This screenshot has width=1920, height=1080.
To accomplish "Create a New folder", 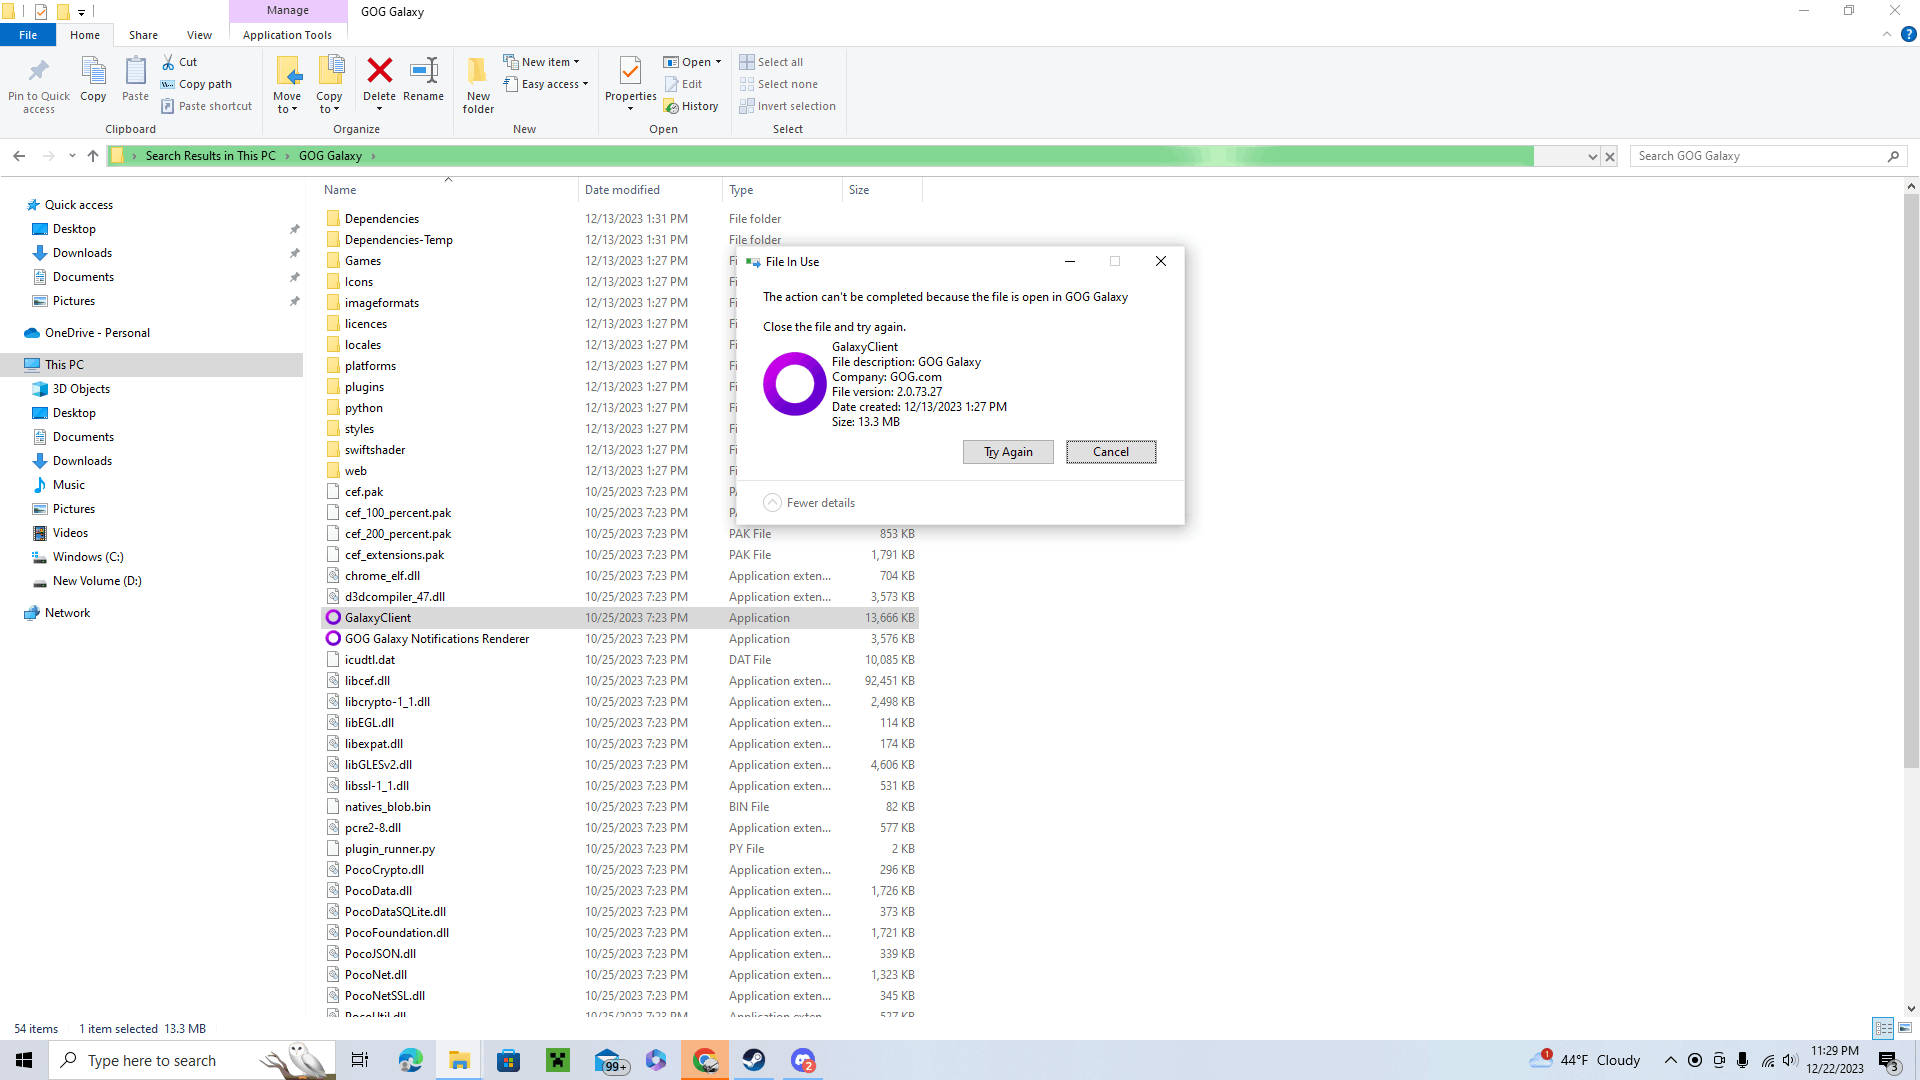I will click(x=478, y=84).
